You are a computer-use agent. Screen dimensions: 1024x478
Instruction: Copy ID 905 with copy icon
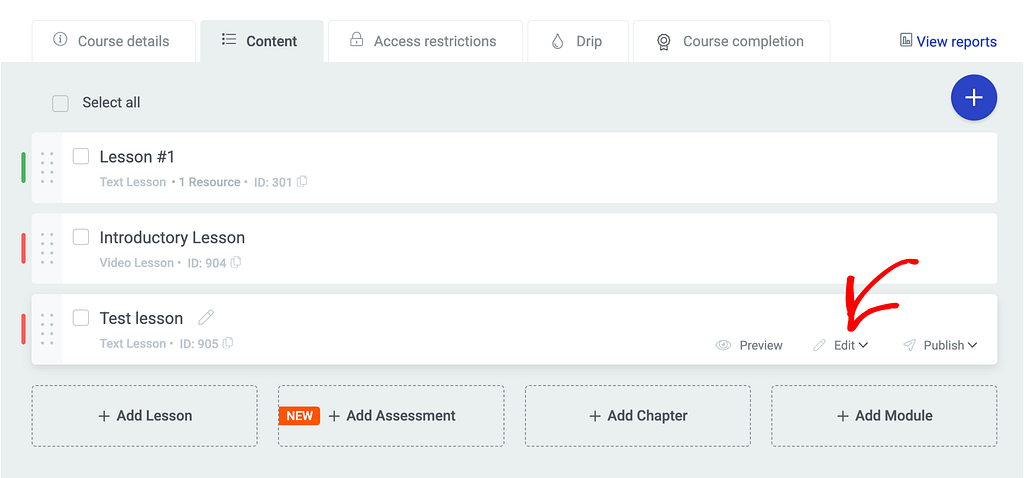pos(228,343)
